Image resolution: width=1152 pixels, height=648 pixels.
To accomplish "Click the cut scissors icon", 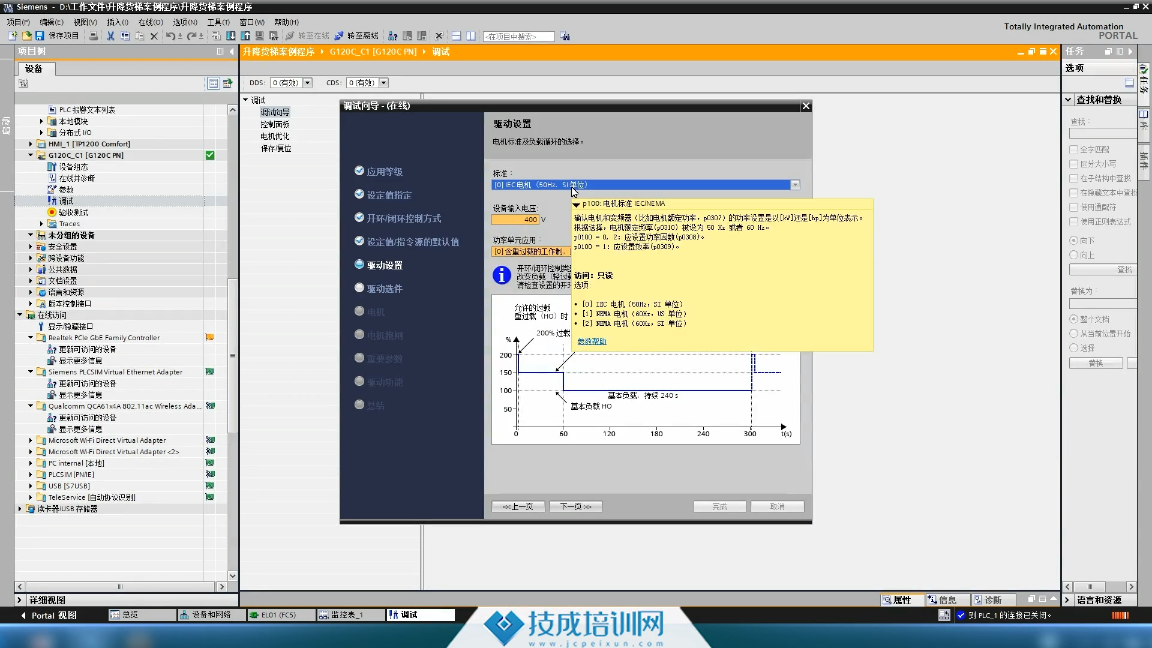I will (x=110, y=35).
